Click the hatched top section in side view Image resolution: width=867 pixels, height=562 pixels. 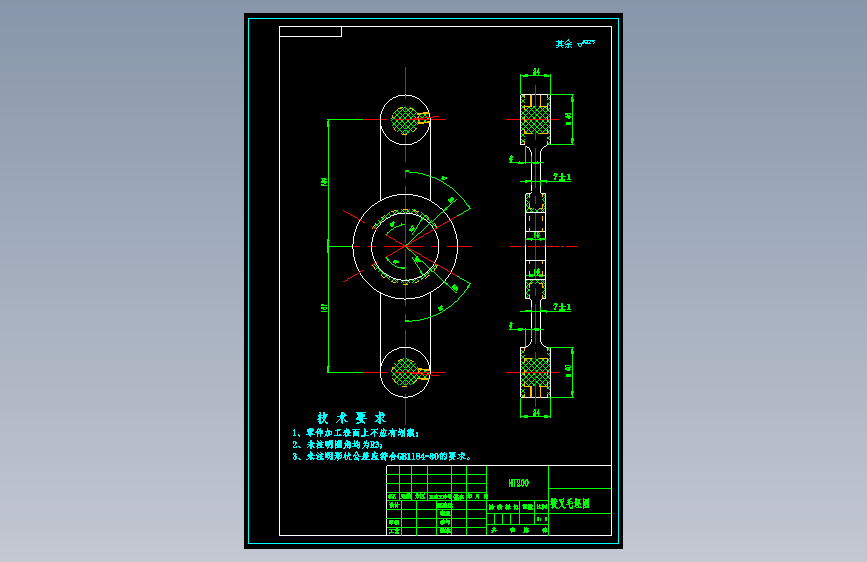pos(535,120)
